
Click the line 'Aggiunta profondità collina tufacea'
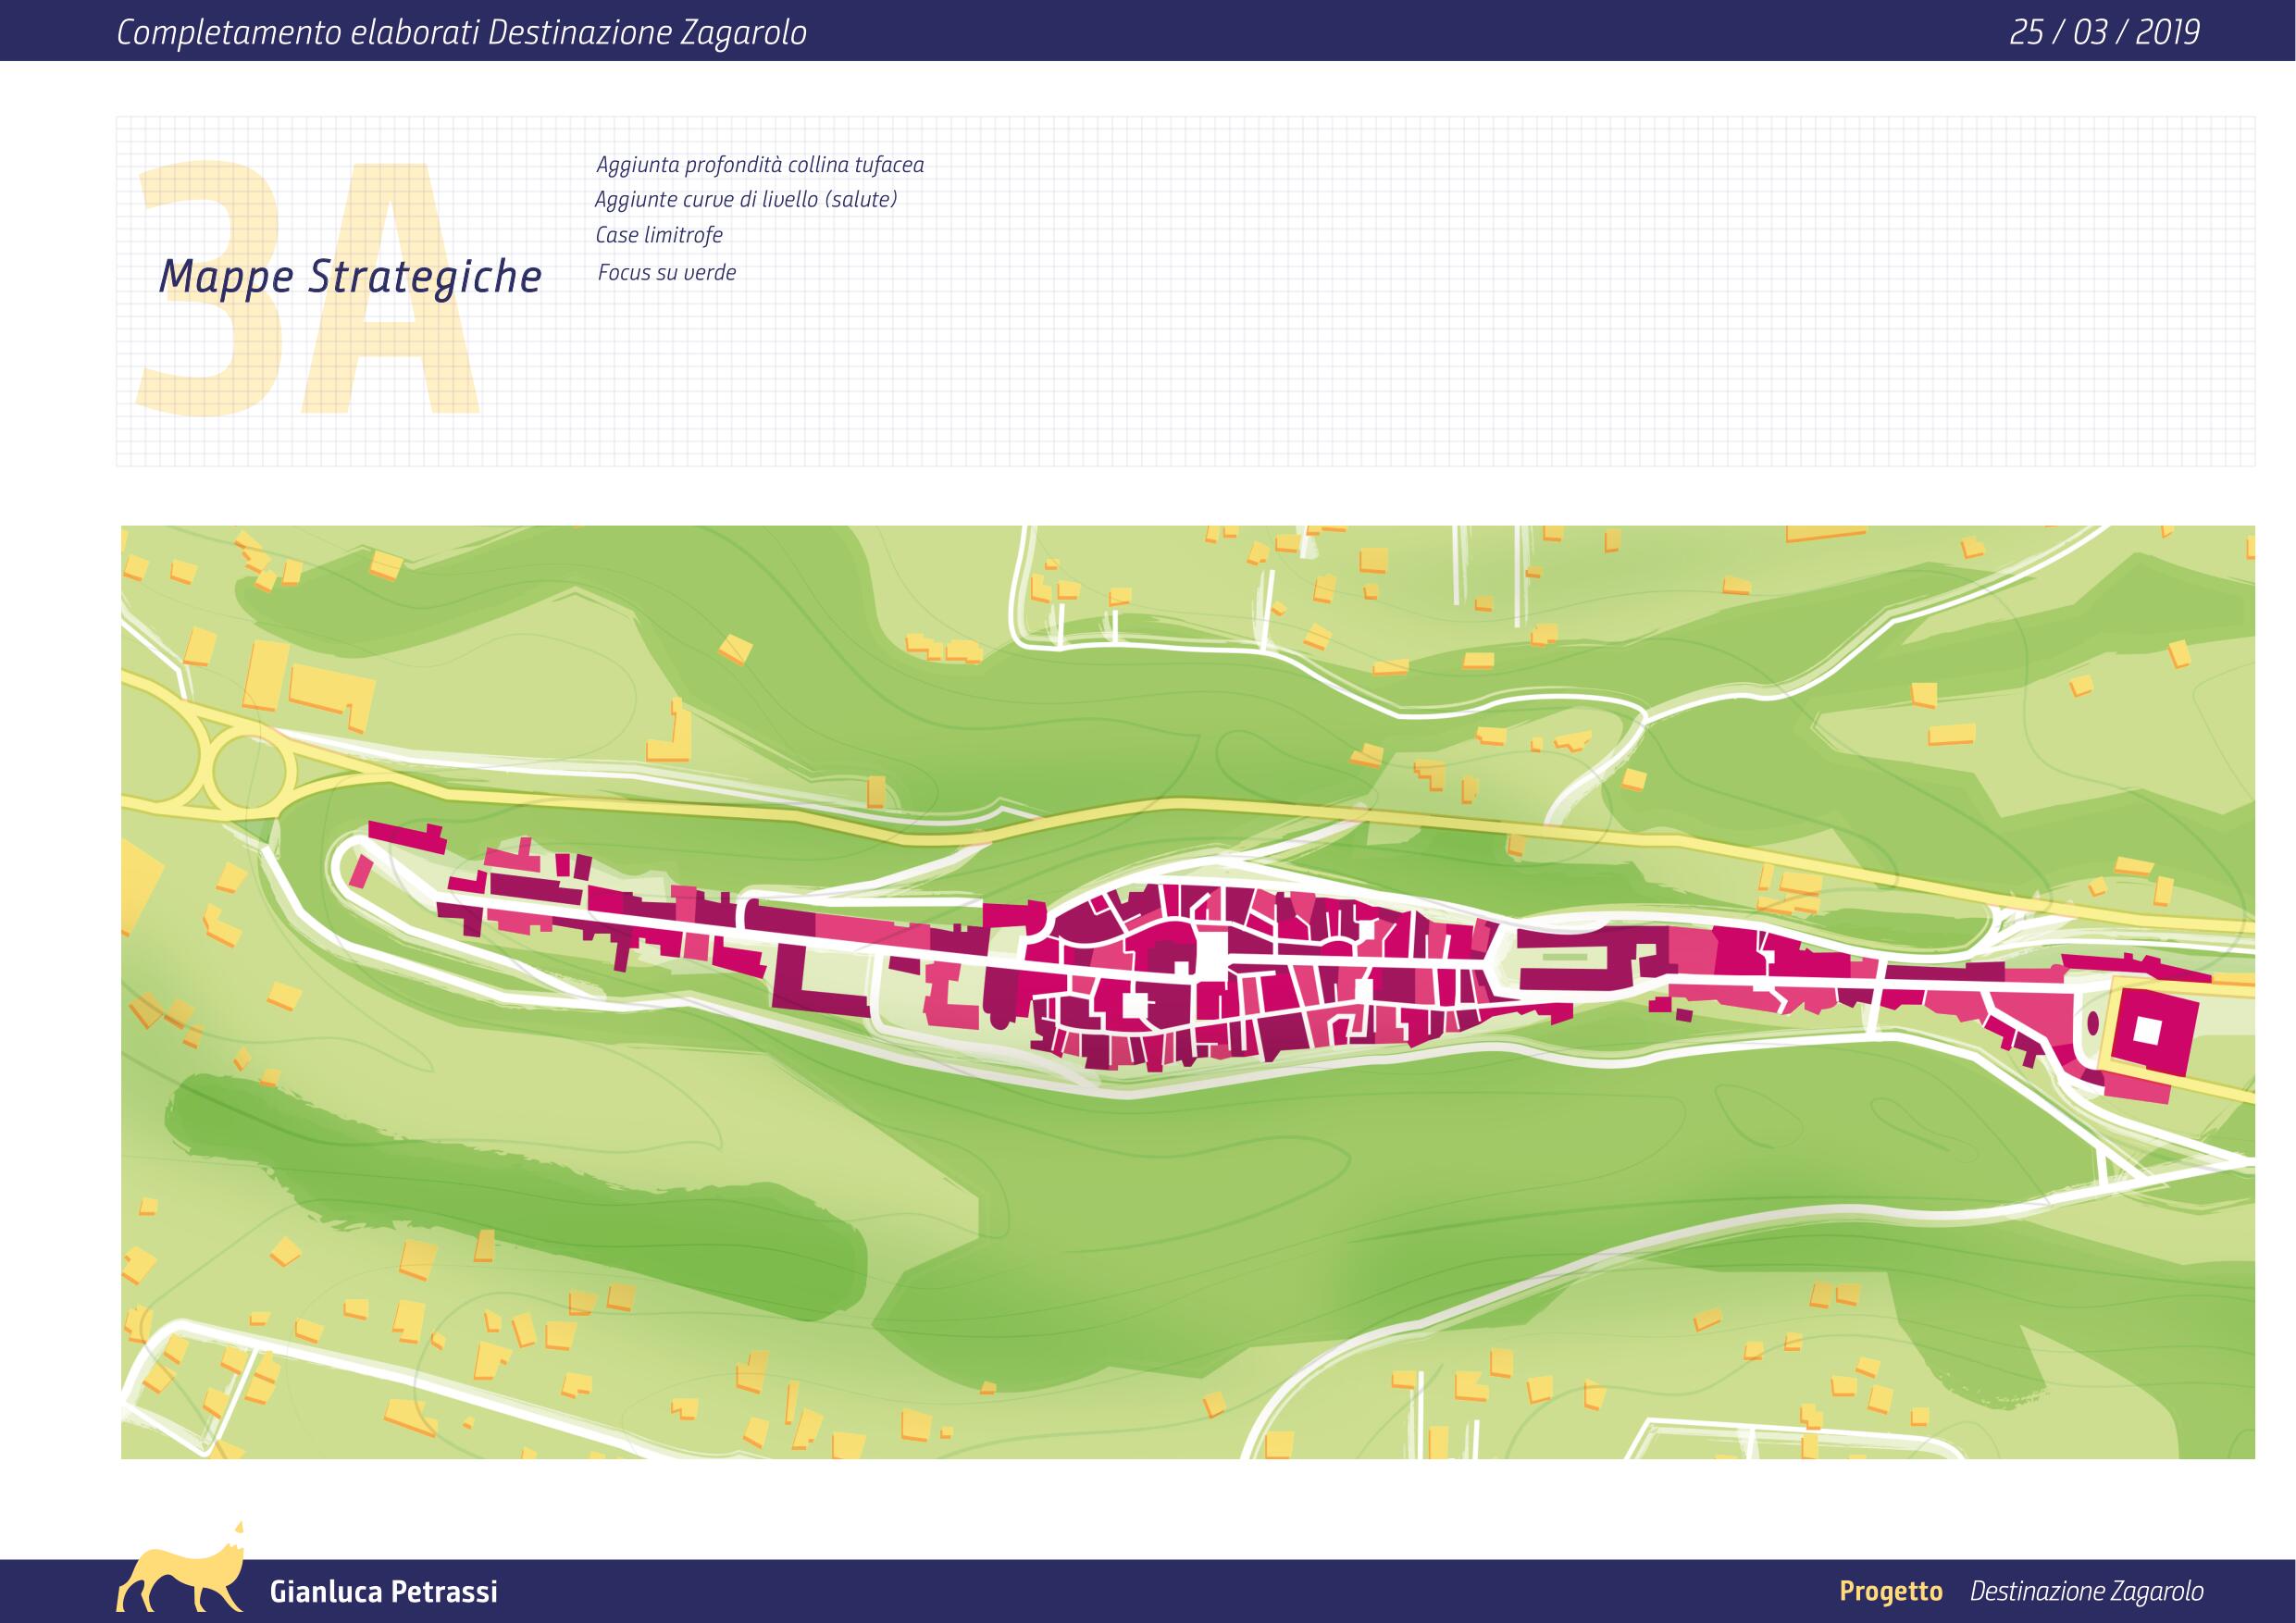tap(759, 165)
